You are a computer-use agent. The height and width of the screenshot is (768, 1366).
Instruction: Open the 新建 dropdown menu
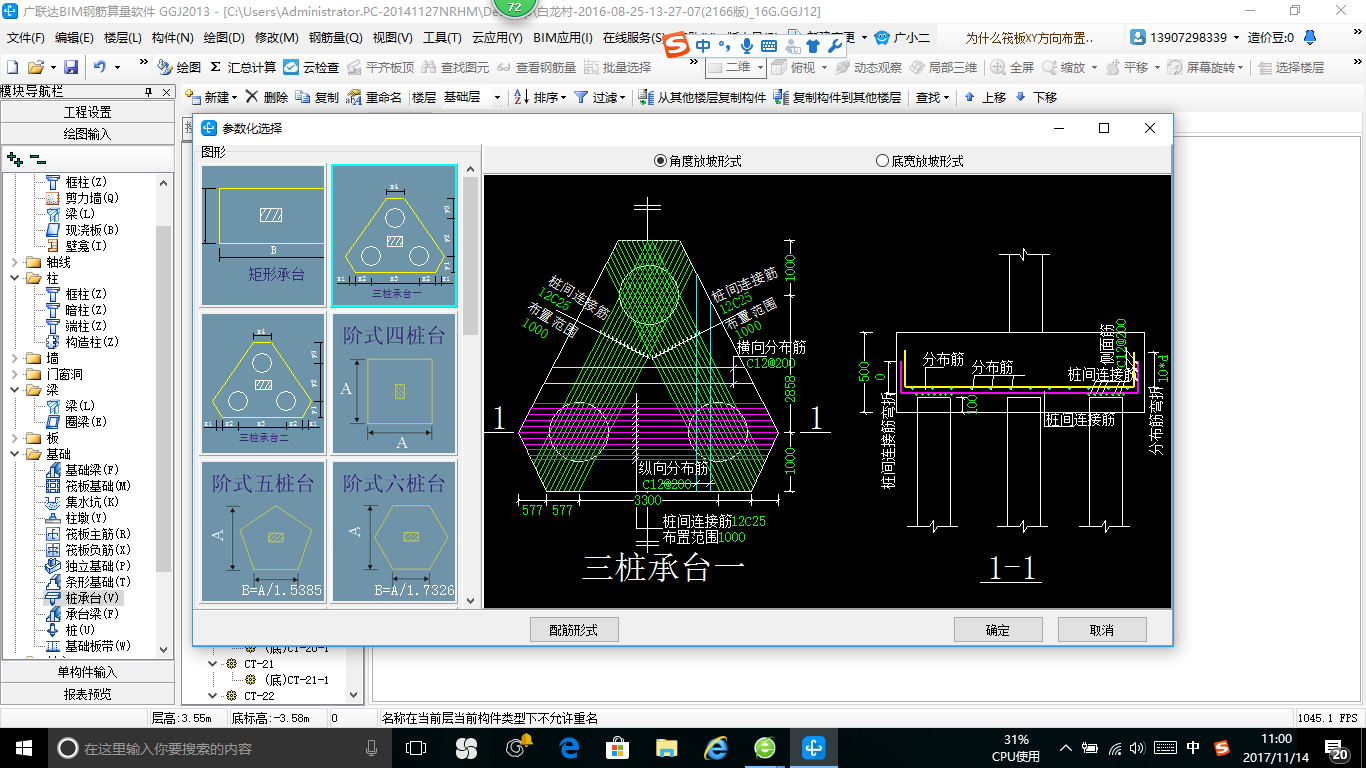click(234, 97)
